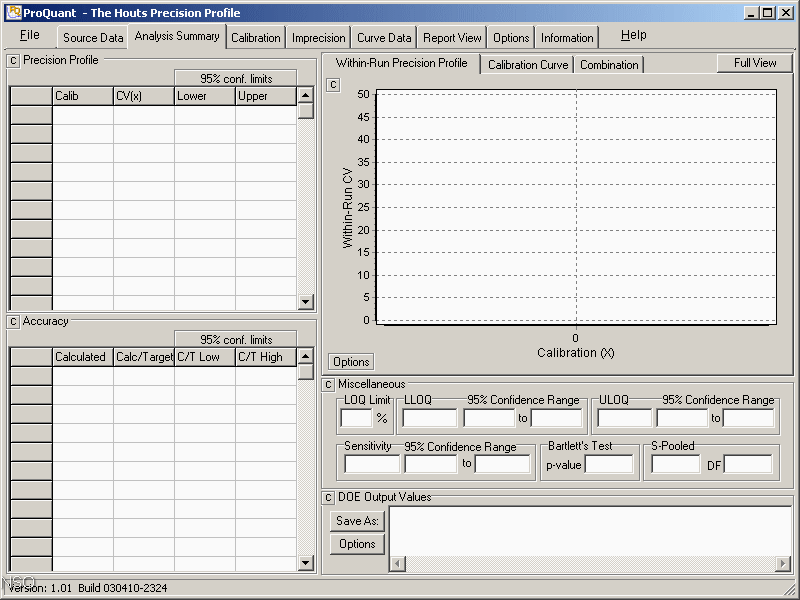Image resolution: width=800 pixels, height=600 pixels.
Task: Click the Sensitivity value field
Action: tap(372, 464)
